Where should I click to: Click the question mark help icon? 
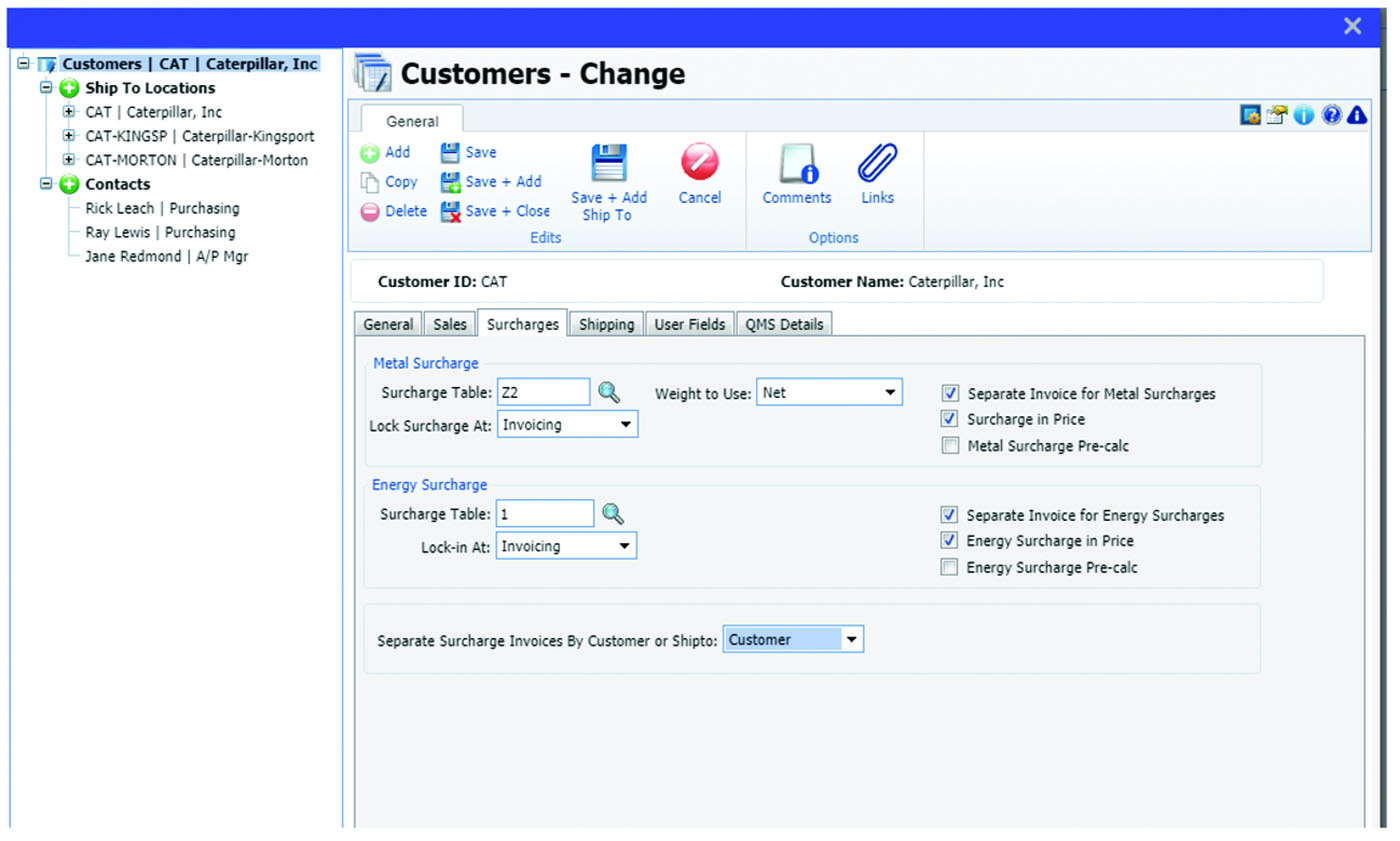click(1331, 115)
